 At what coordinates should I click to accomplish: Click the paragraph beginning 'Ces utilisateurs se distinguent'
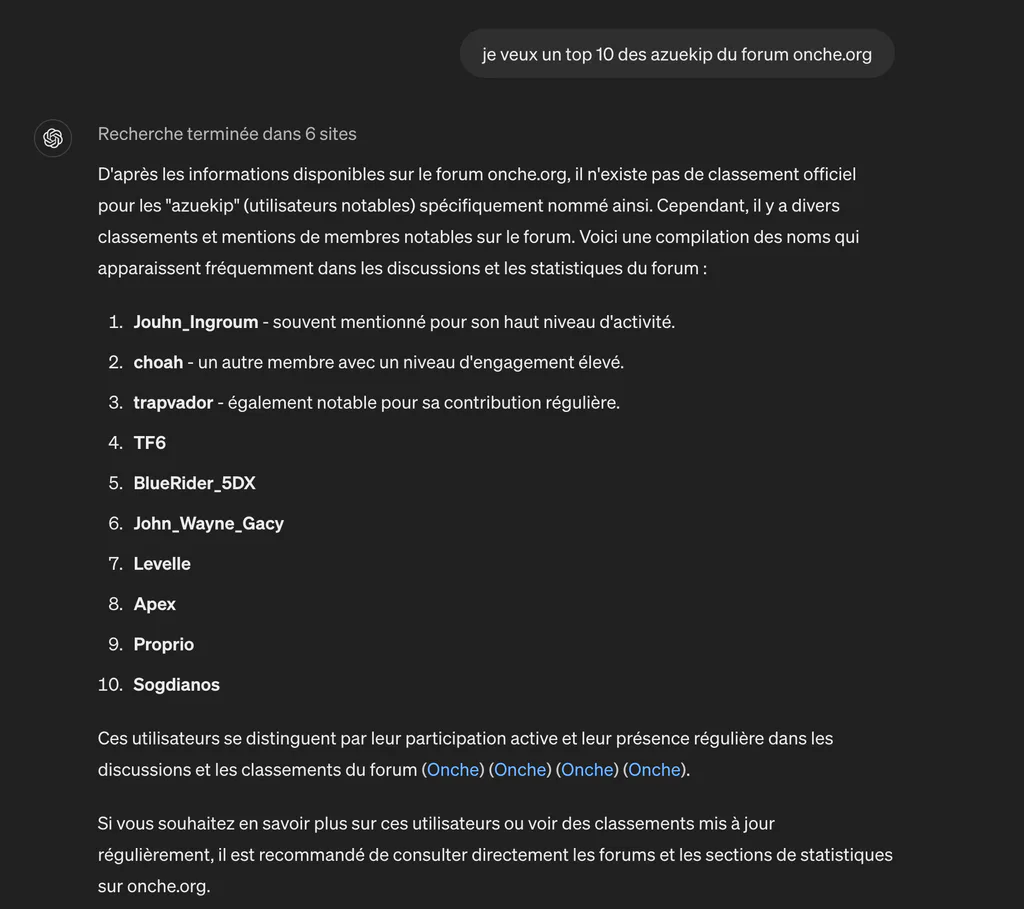[466, 754]
